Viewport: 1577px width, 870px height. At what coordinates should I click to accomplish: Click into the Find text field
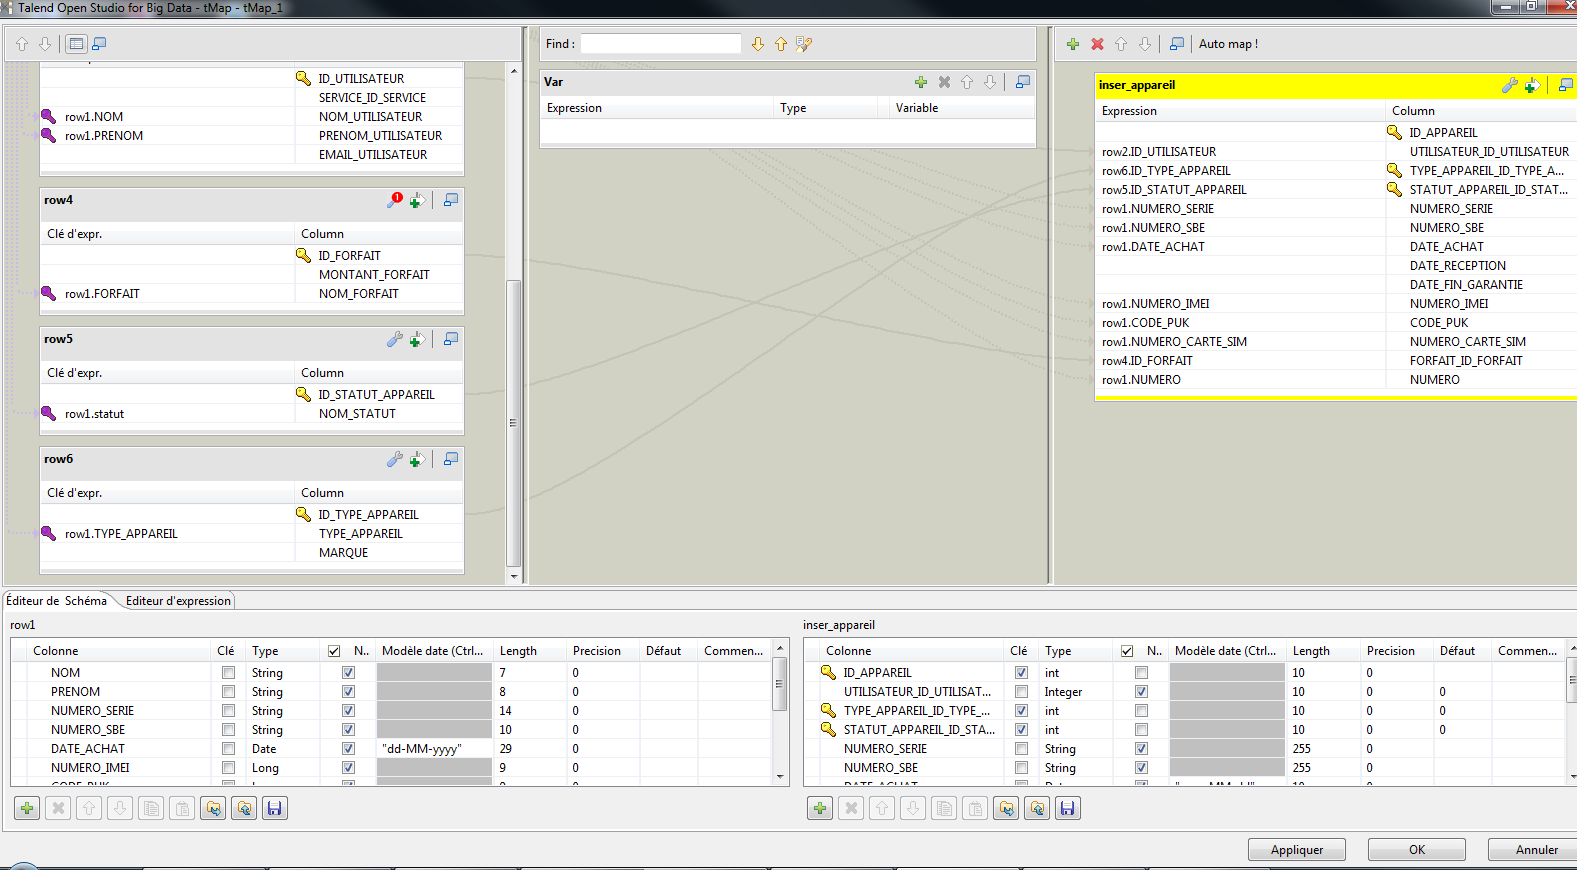661,44
